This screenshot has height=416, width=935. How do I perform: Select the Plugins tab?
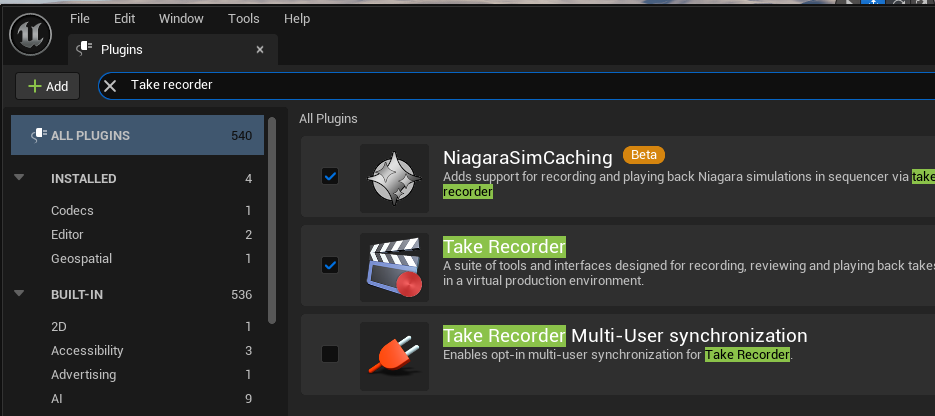(173, 49)
